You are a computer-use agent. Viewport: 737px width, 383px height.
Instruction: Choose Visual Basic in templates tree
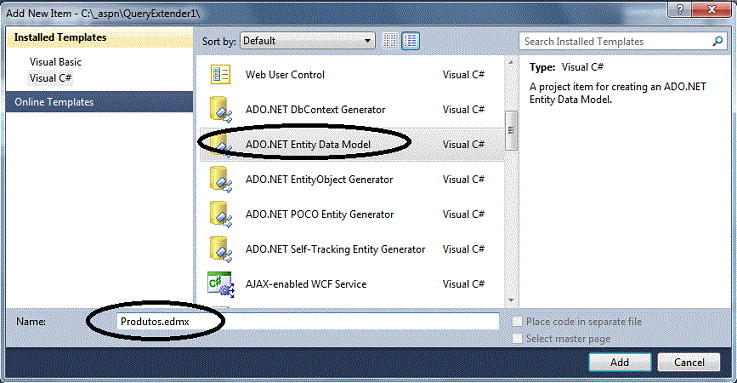coord(55,62)
